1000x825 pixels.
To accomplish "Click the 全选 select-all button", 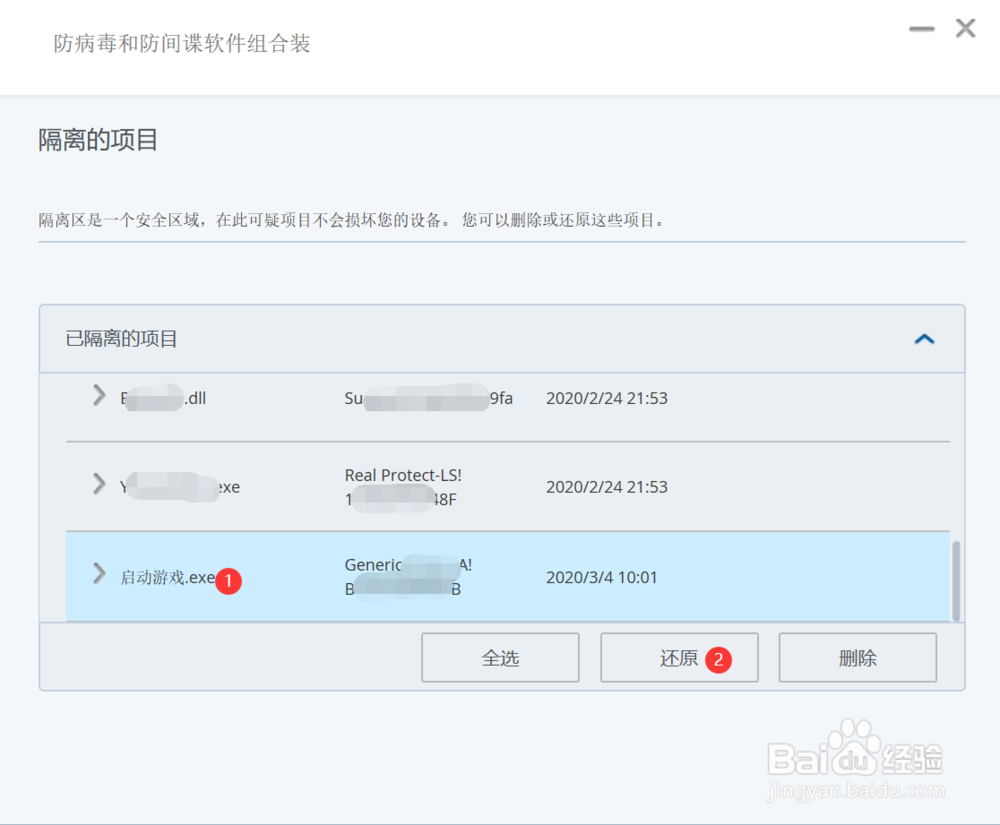I will pyautogui.click(x=500, y=657).
